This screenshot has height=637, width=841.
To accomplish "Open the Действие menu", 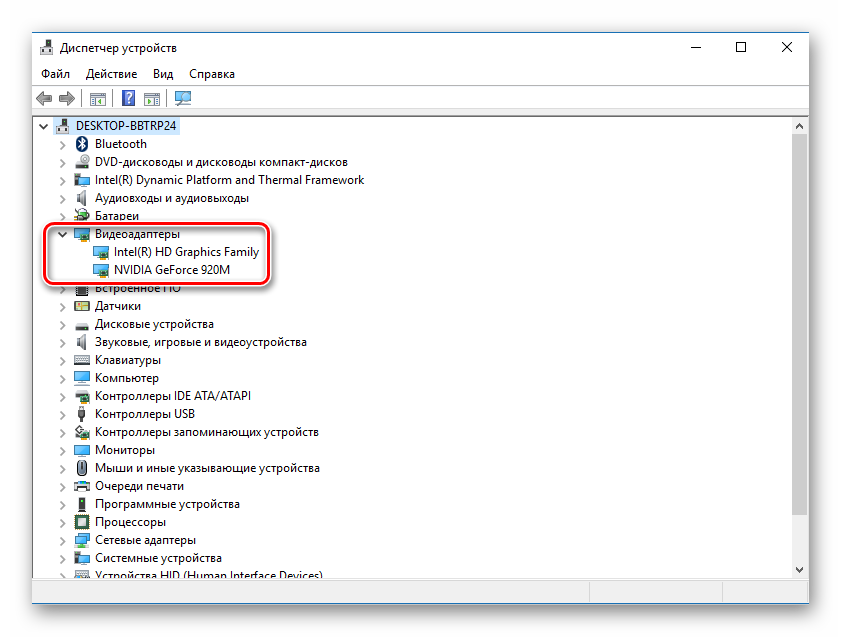I will pos(111,74).
